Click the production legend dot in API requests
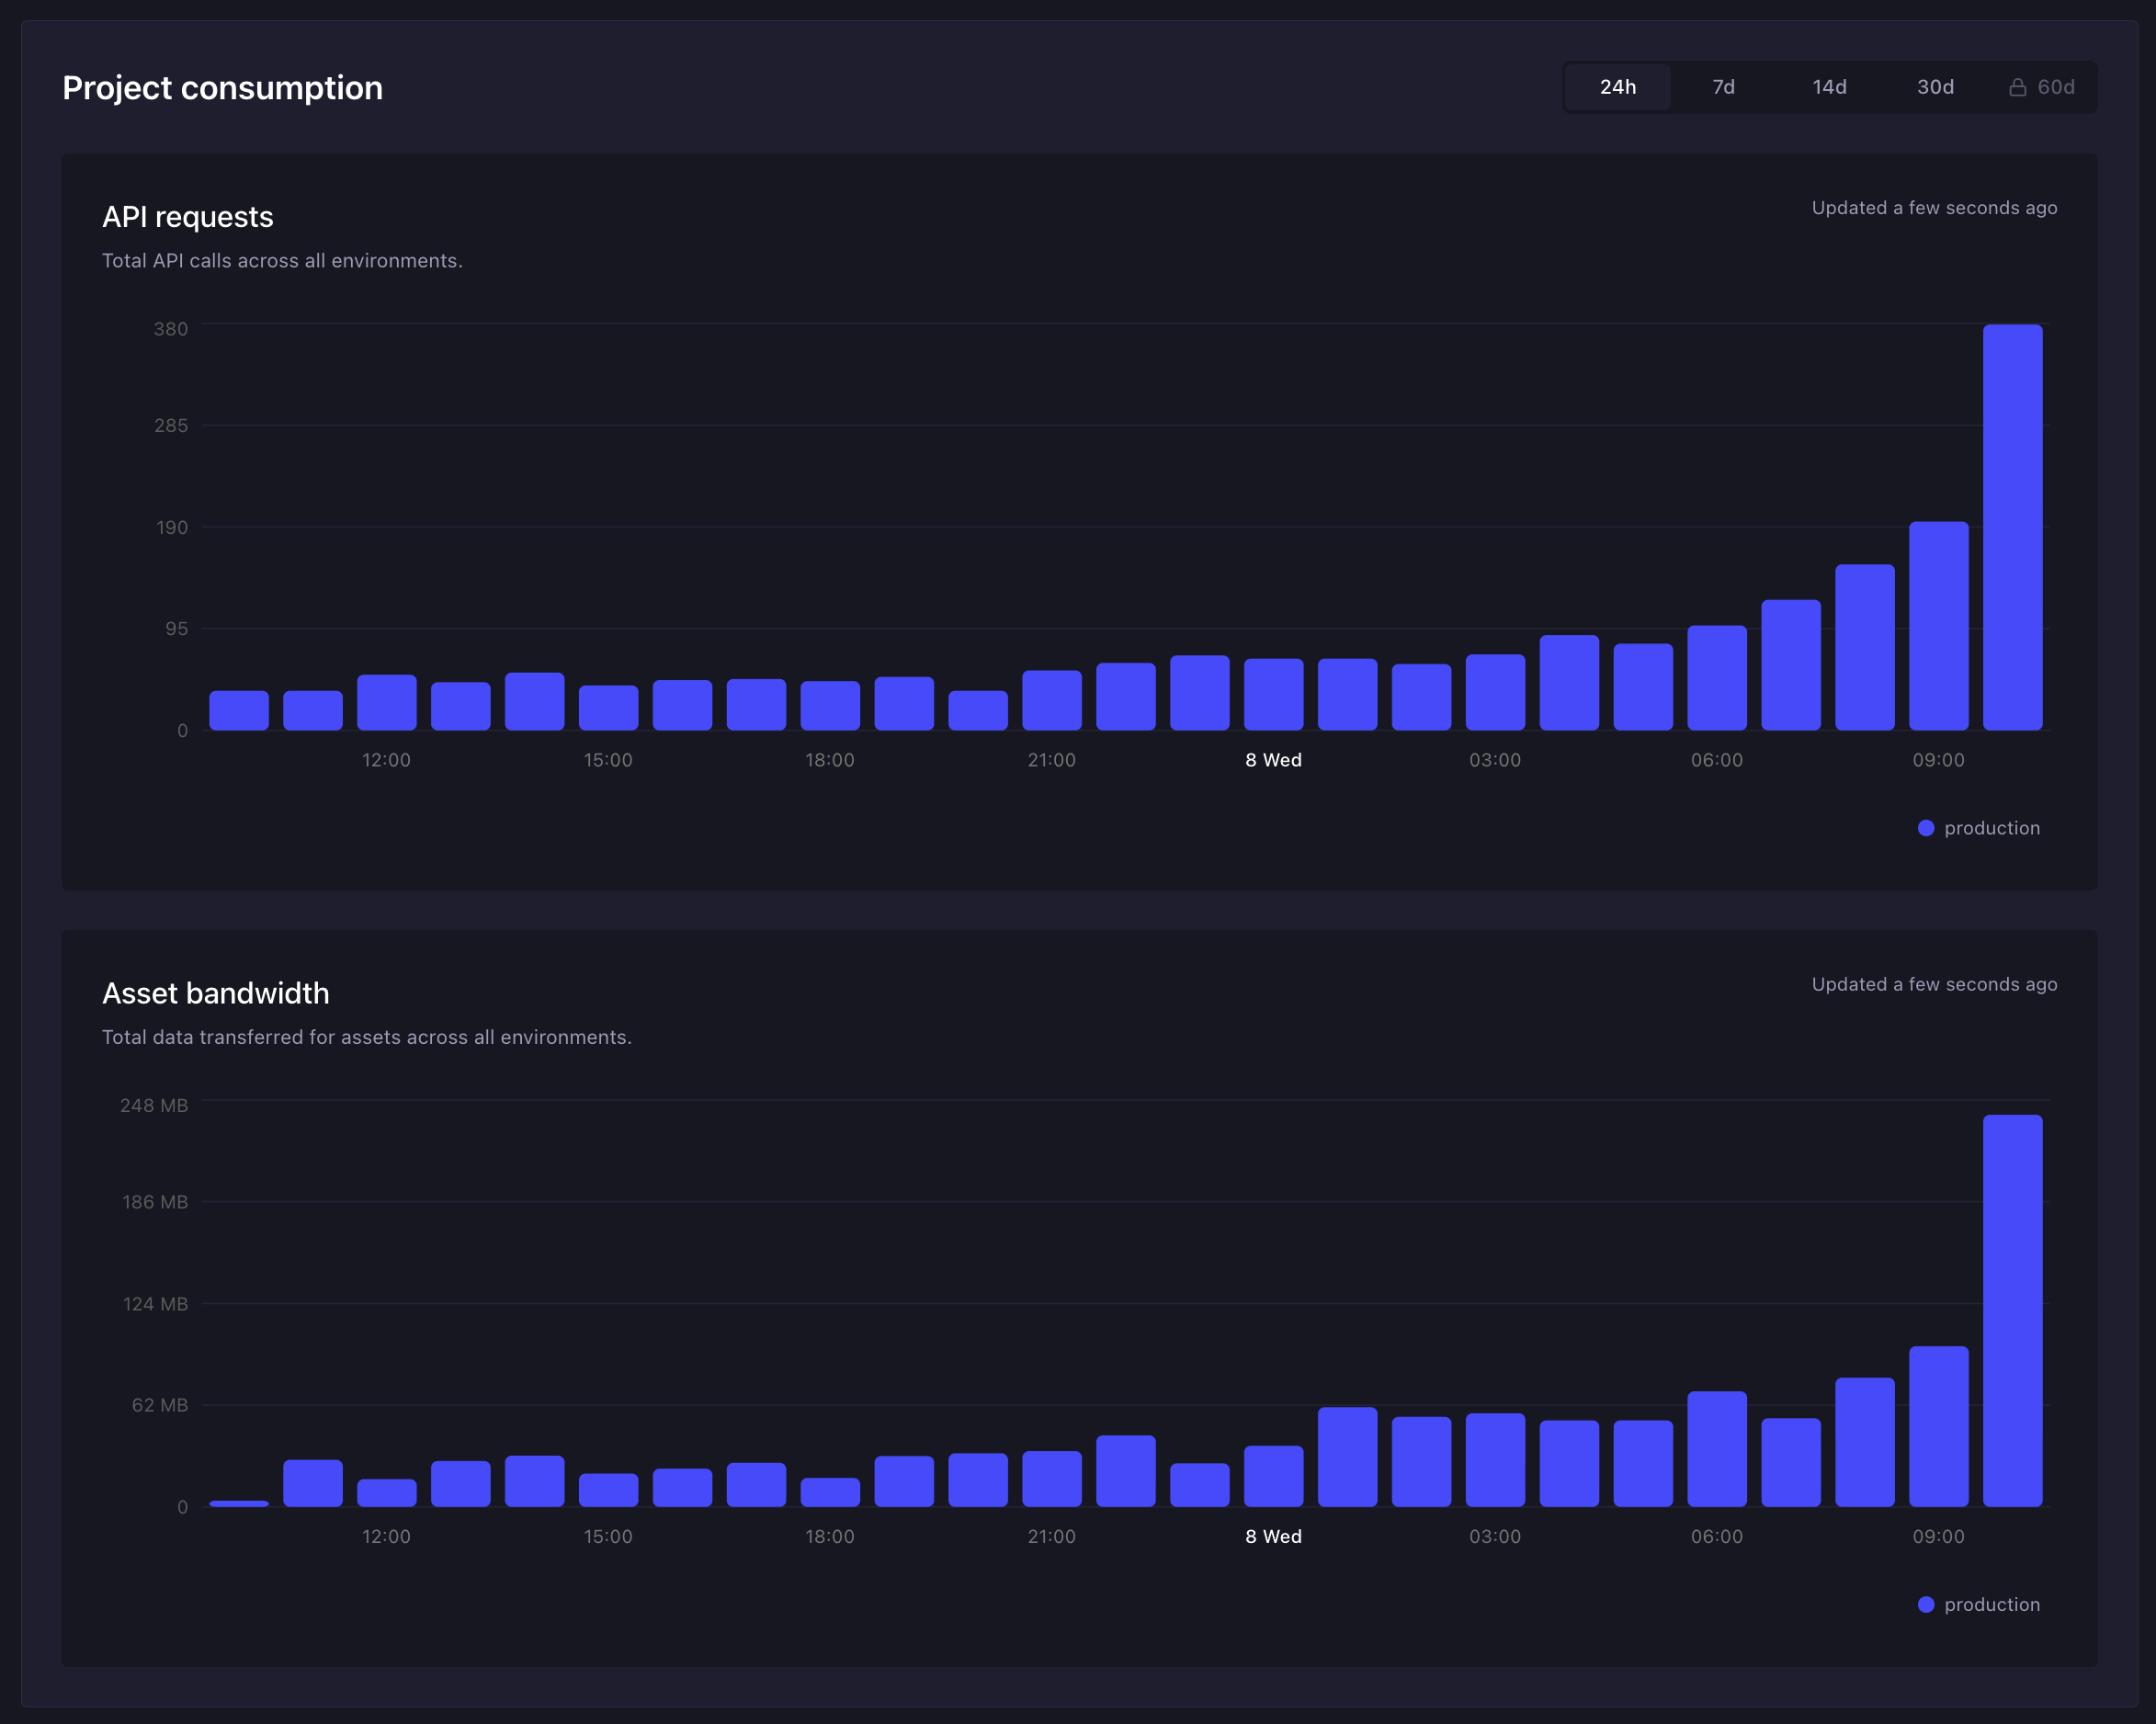Image resolution: width=2156 pixels, height=1724 pixels. coord(1925,828)
